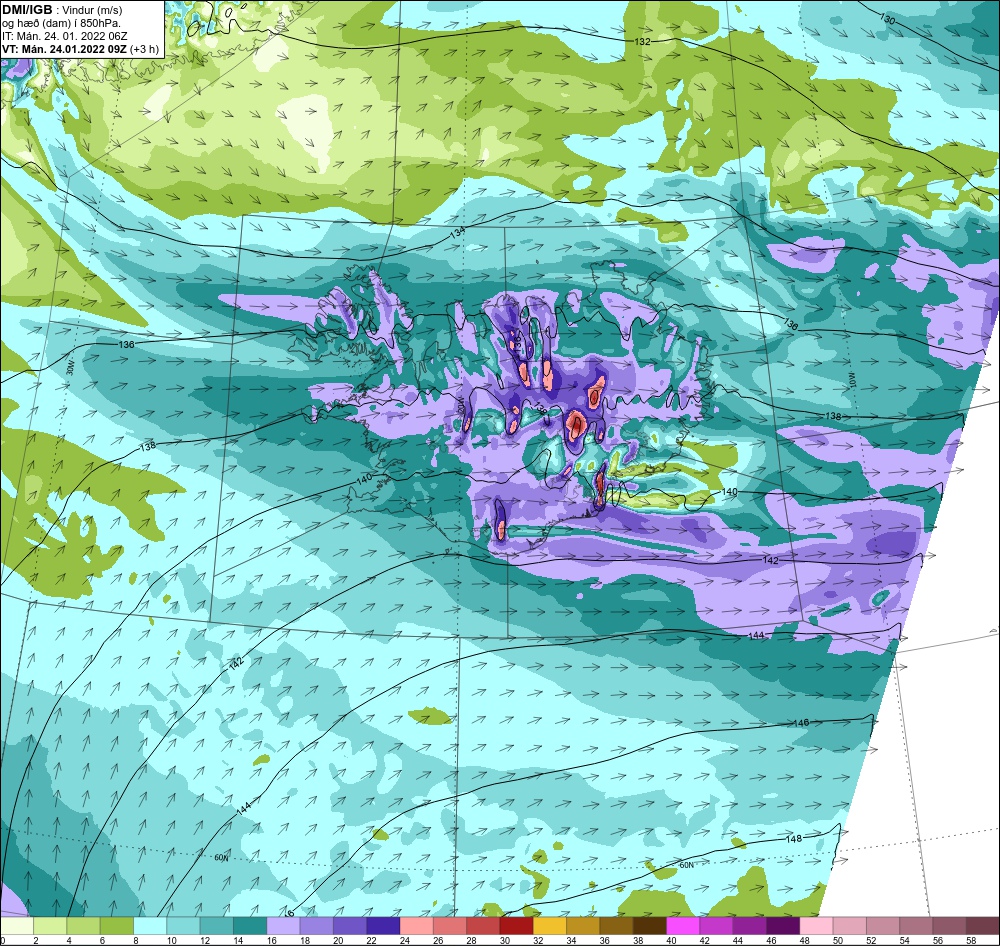Pick the olive green 6–8 m/s legend swatch

[117, 925]
